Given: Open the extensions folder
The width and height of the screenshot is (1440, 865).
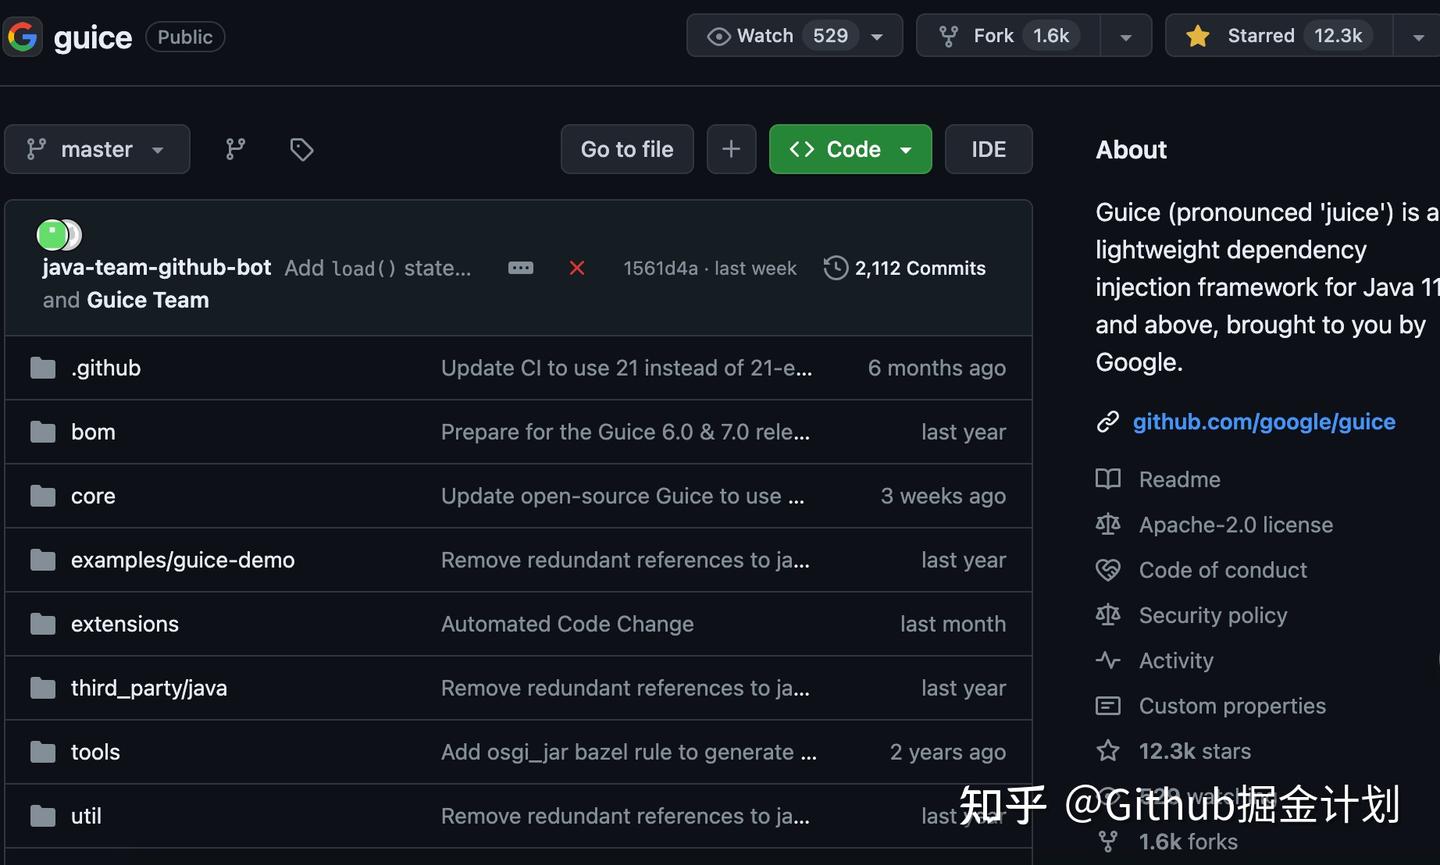Looking at the screenshot, I should (x=125, y=624).
